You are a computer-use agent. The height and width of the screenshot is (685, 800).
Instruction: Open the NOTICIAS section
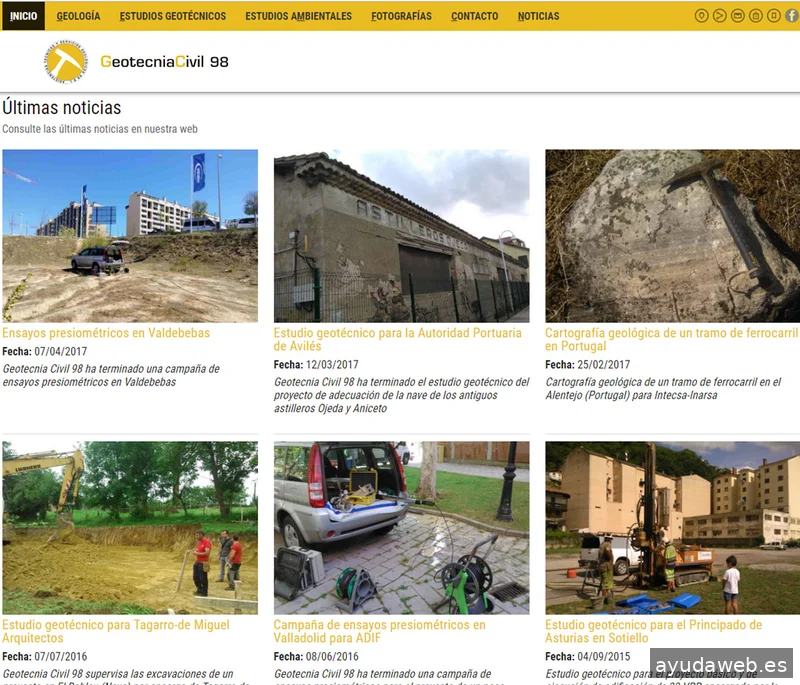tap(538, 16)
